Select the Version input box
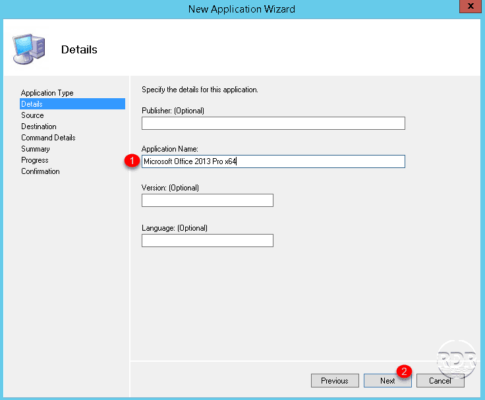Image resolution: width=485 pixels, height=400 pixels. [207, 200]
